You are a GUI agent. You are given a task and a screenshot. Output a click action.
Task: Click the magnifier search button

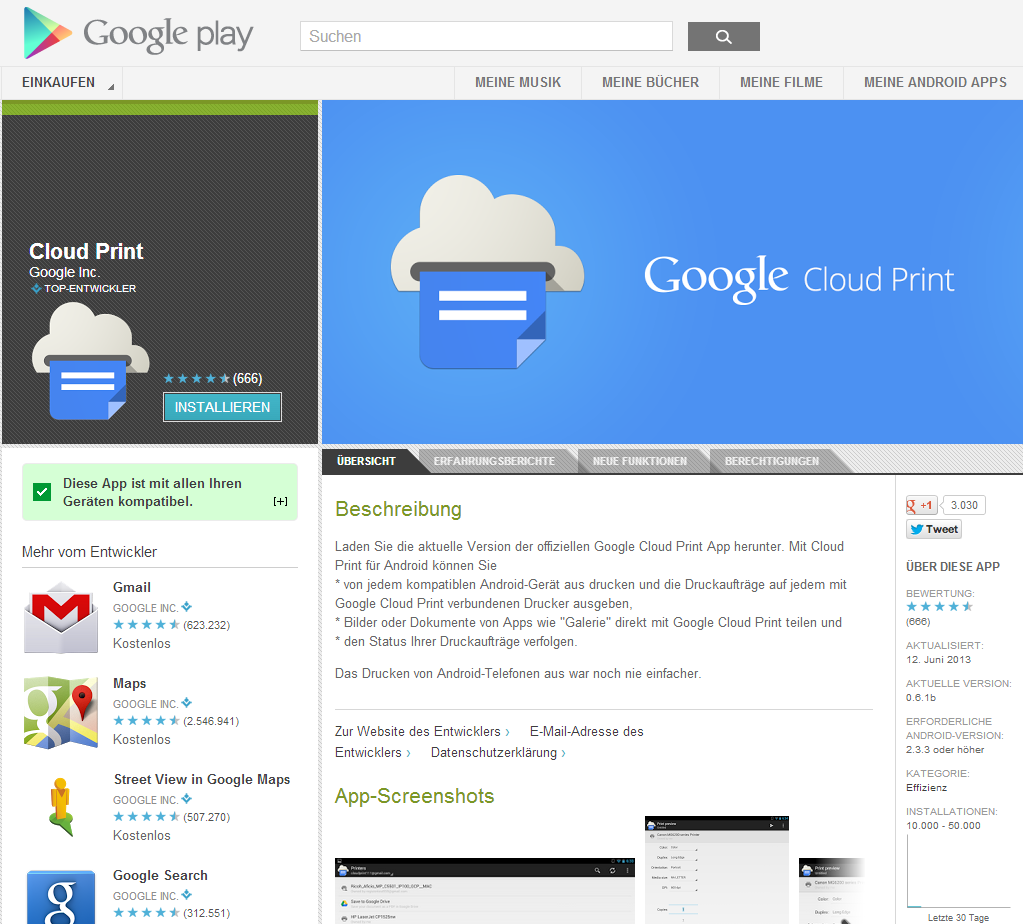tap(724, 37)
